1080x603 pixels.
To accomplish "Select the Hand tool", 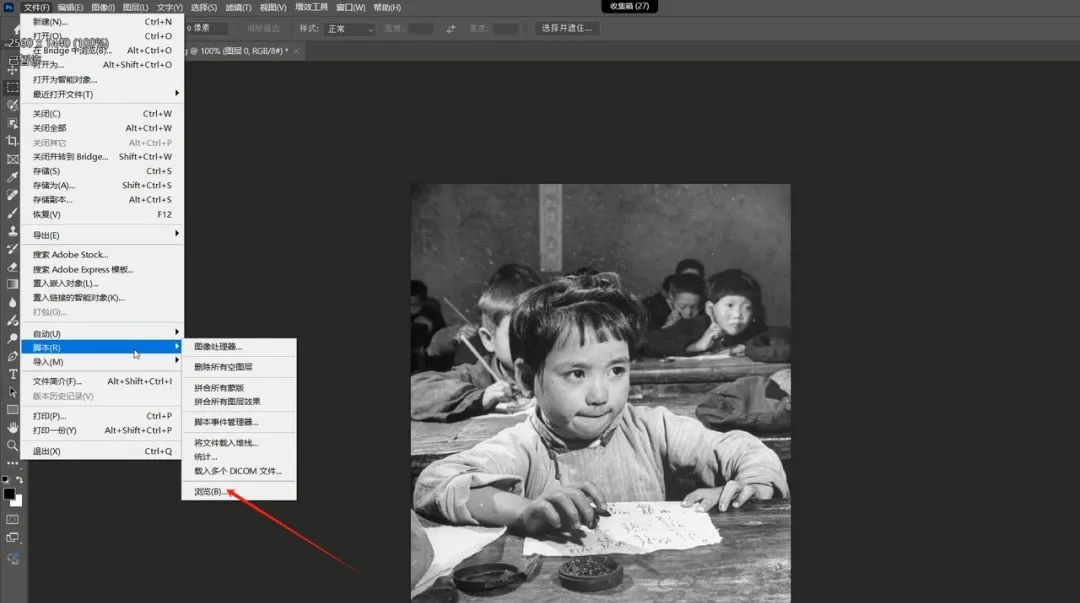I will 12,428.
